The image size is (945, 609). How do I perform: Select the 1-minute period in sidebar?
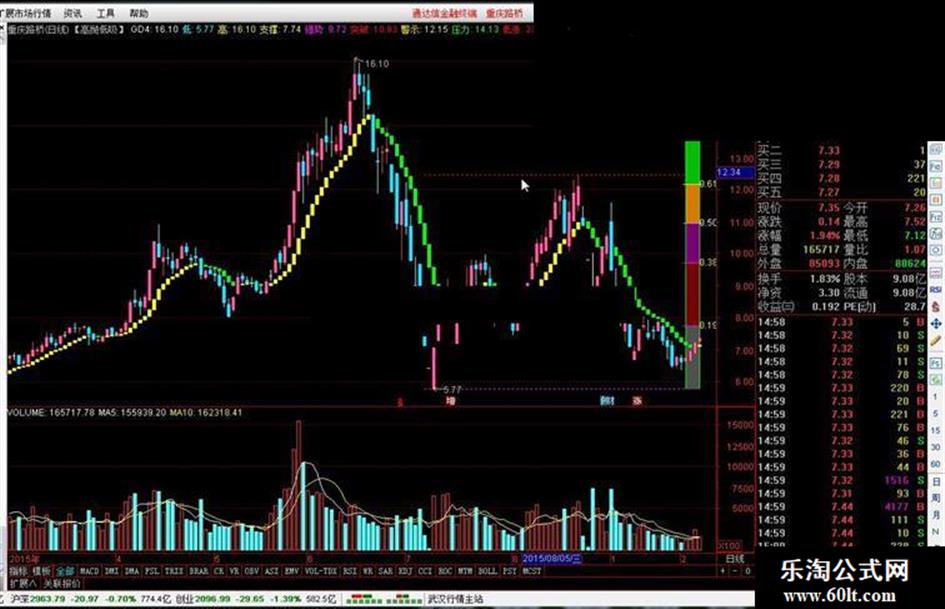(x=936, y=397)
